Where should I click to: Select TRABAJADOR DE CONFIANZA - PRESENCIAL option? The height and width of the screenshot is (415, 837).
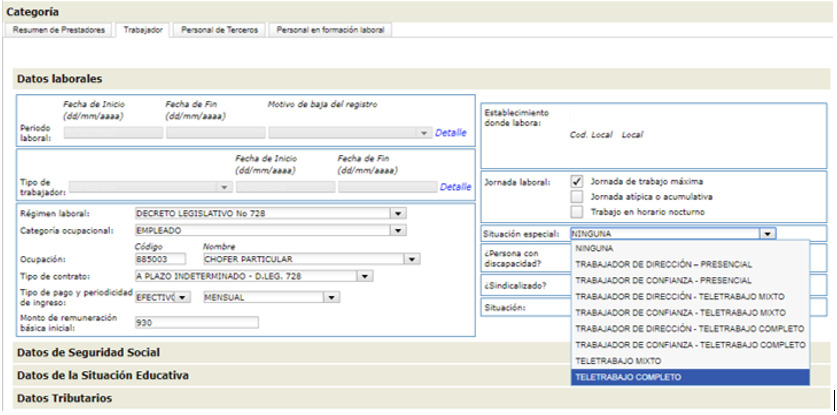690,280
